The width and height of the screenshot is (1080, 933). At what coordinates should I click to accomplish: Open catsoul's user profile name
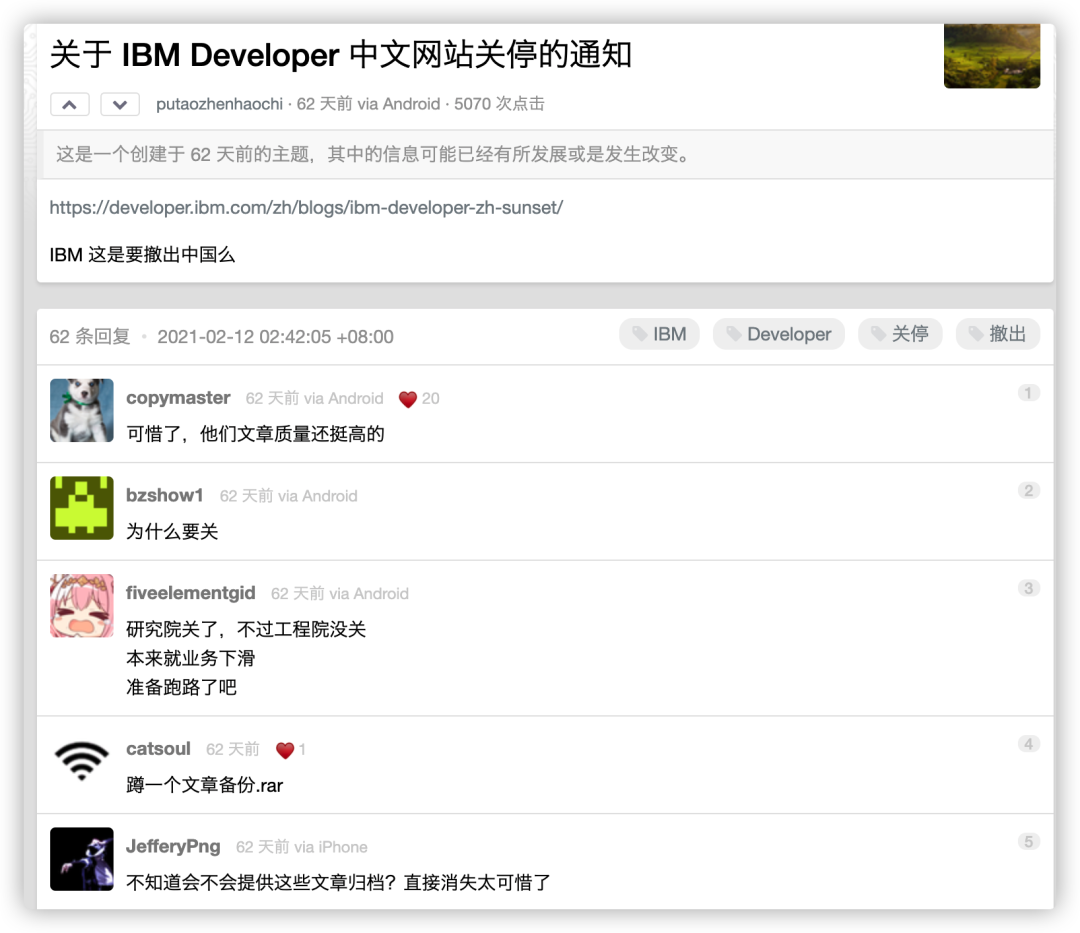[x=158, y=749]
